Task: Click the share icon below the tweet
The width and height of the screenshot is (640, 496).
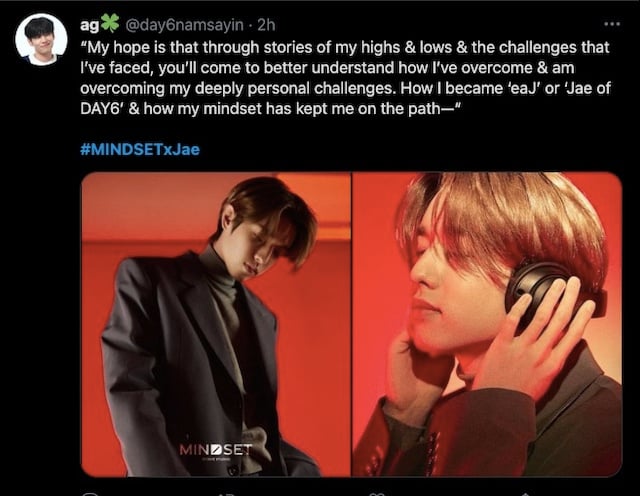Action: pos(524,494)
